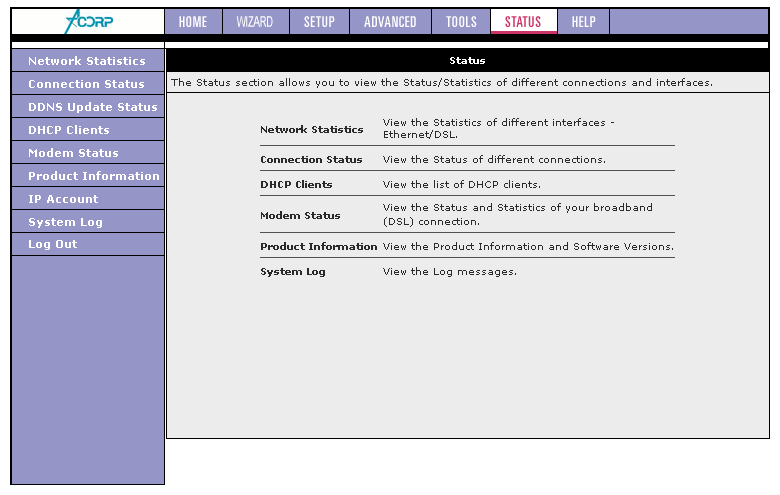View DHCP Clients from the sidebar

(88, 129)
